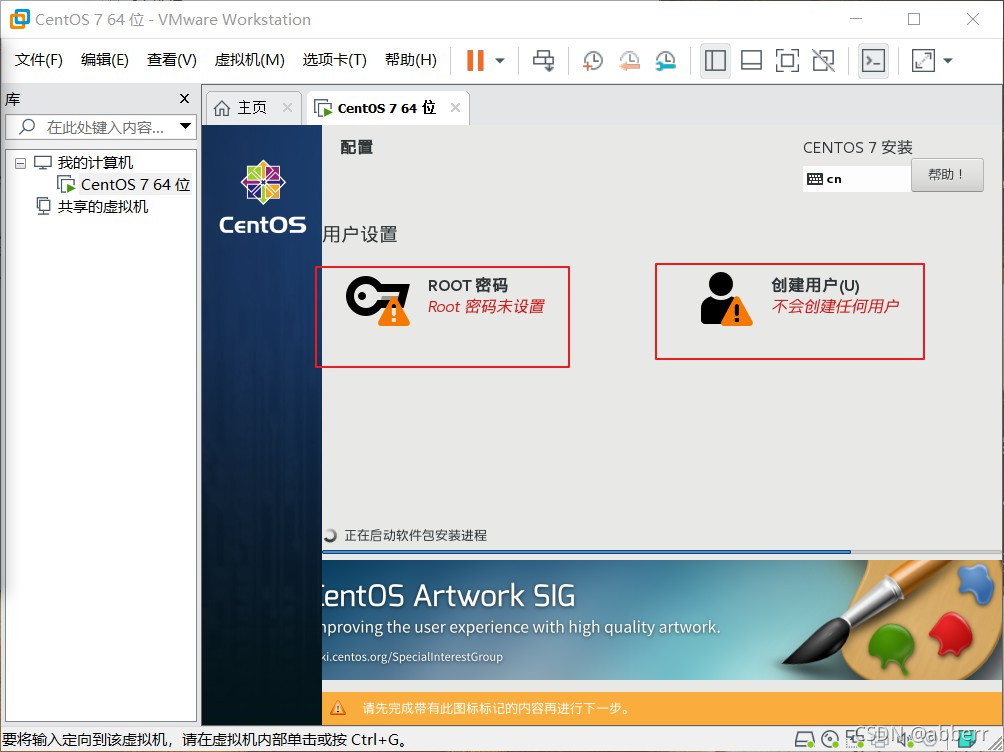This screenshot has width=1004, height=752.
Task: Open the stretch display dropdown arrow
Action: tap(948, 61)
